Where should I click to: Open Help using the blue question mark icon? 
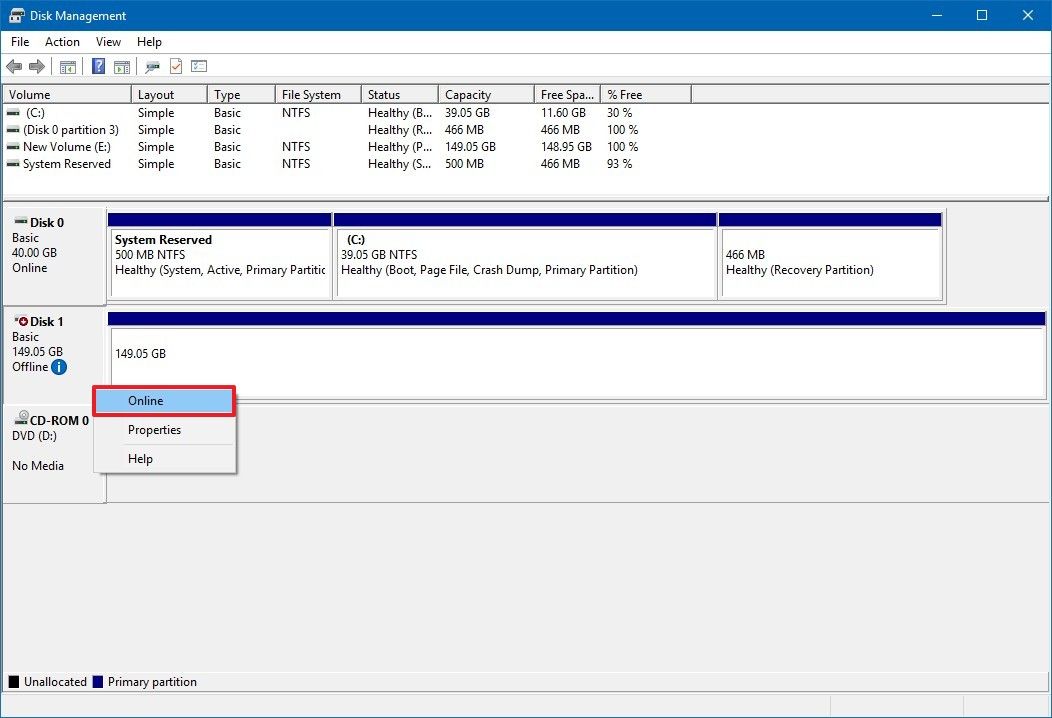(97, 66)
